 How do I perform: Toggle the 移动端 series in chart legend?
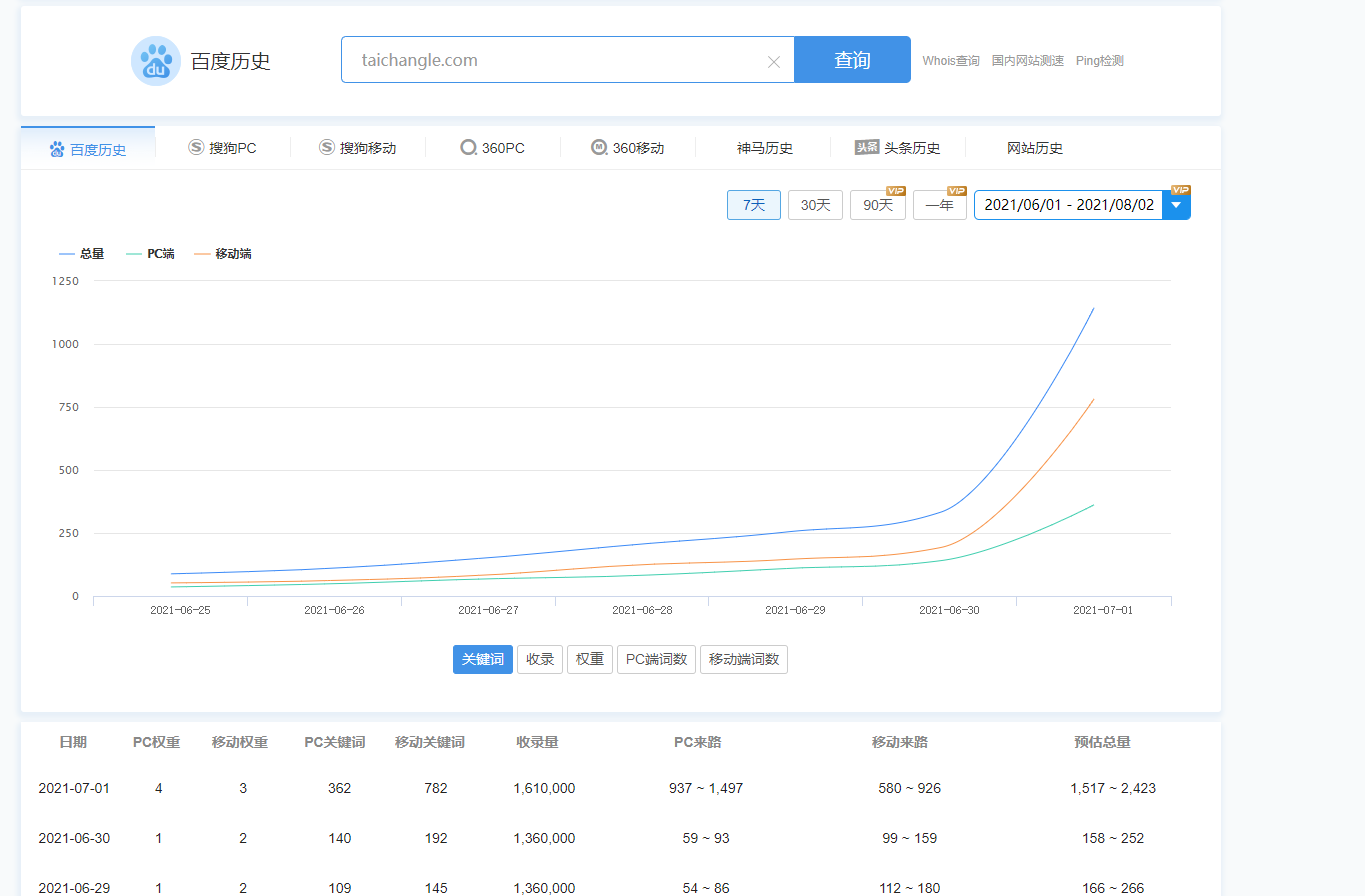223,254
